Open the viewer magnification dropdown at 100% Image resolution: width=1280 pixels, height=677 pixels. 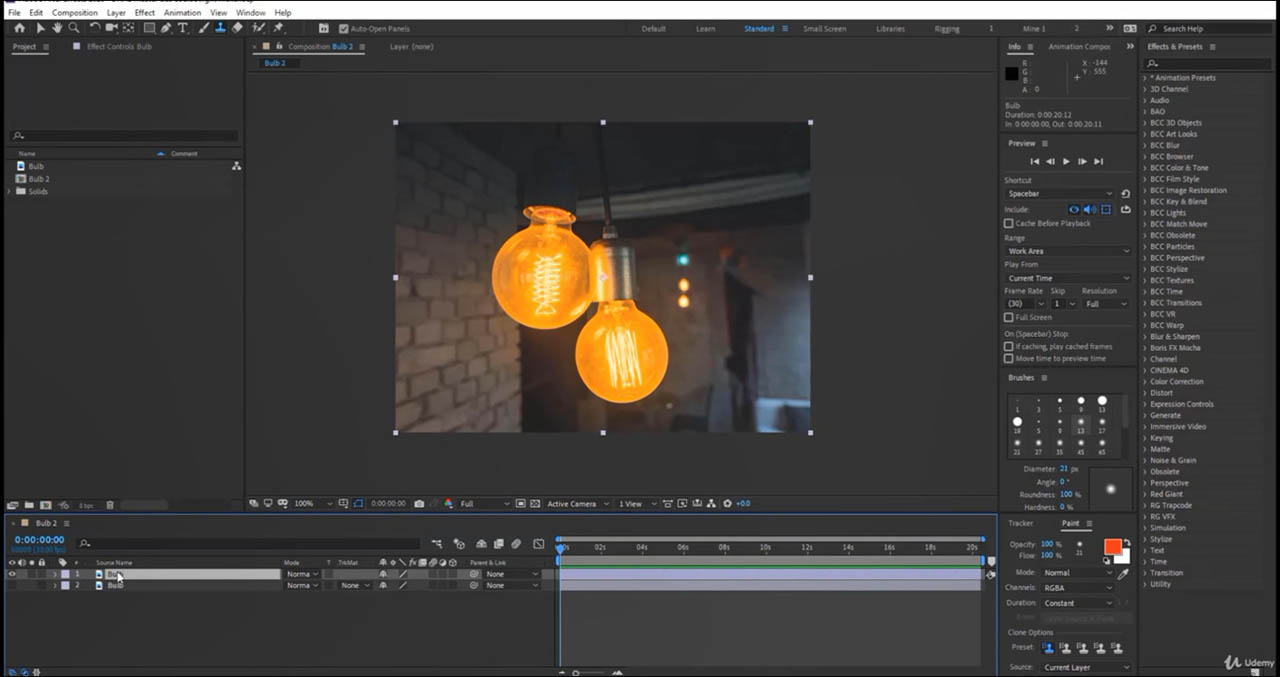point(308,504)
